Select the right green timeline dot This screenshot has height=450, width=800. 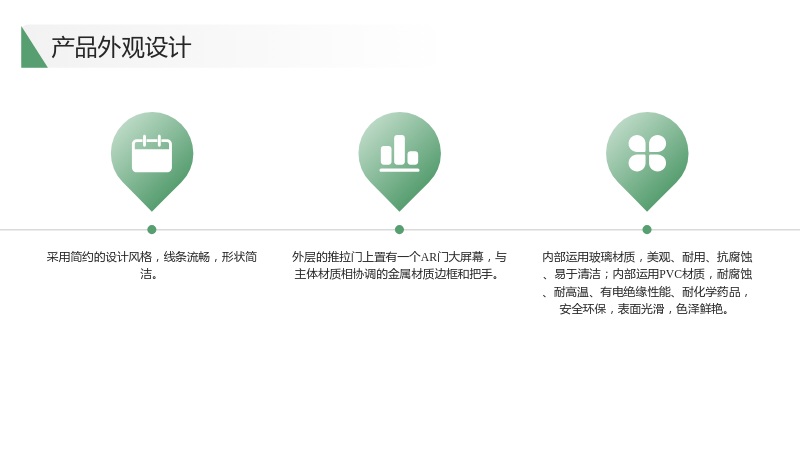tap(647, 230)
